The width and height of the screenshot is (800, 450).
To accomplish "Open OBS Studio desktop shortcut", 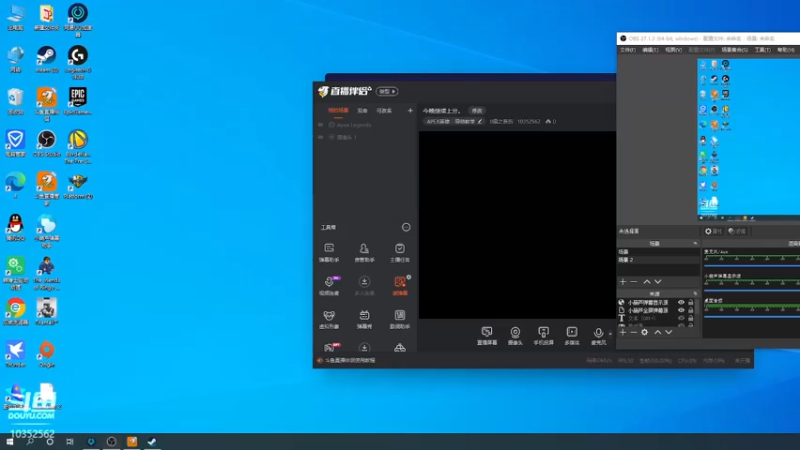I will point(46,143).
